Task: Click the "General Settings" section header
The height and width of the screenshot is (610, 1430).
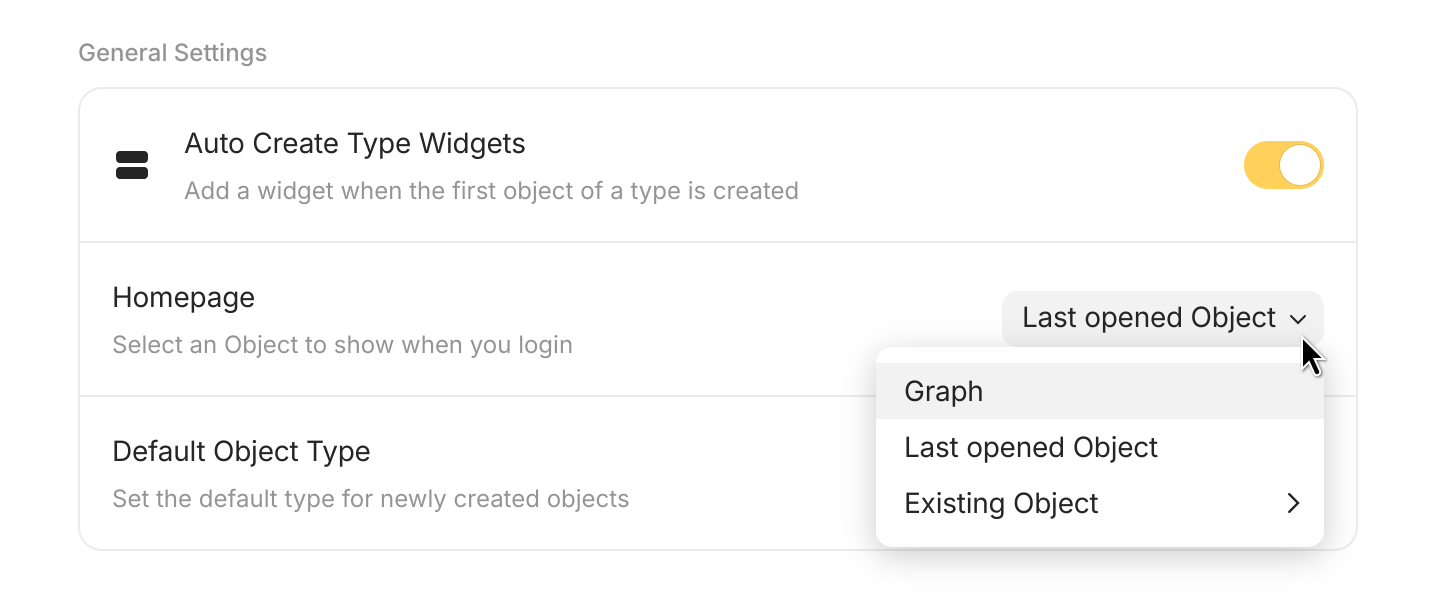Action: [172, 53]
